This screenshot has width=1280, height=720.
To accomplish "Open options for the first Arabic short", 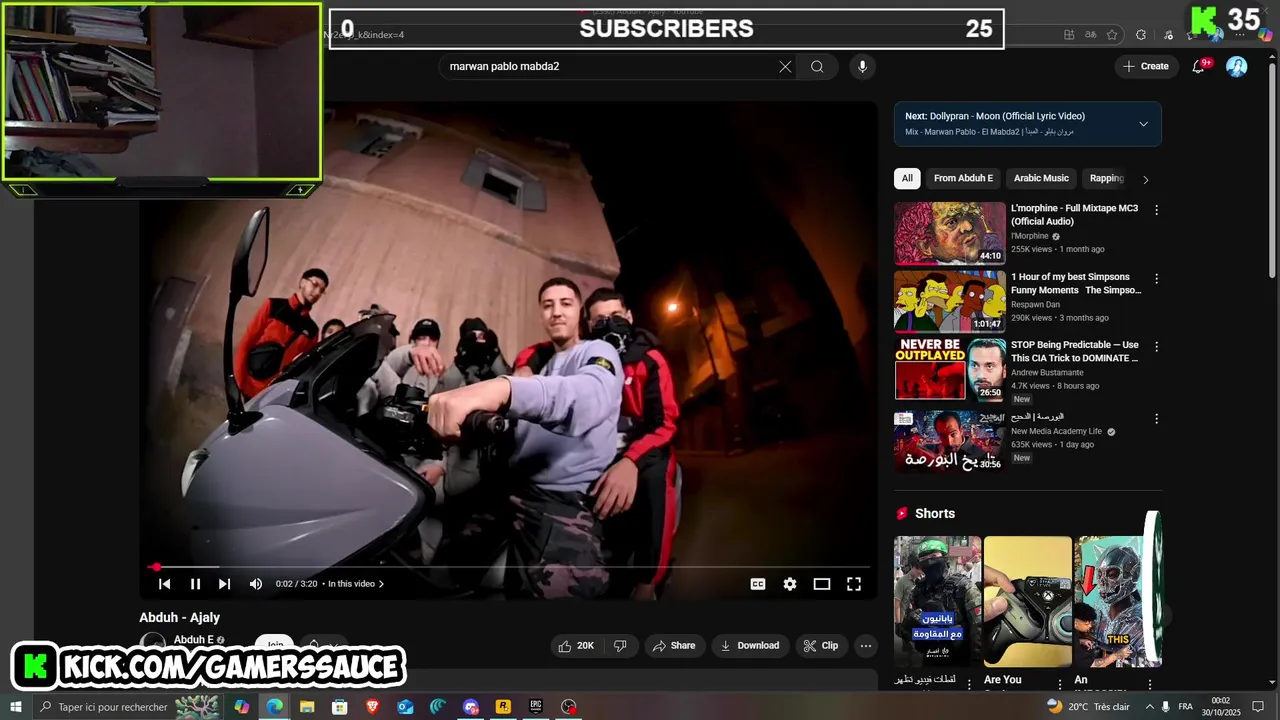I will pyautogui.click(x=969, y=685).
